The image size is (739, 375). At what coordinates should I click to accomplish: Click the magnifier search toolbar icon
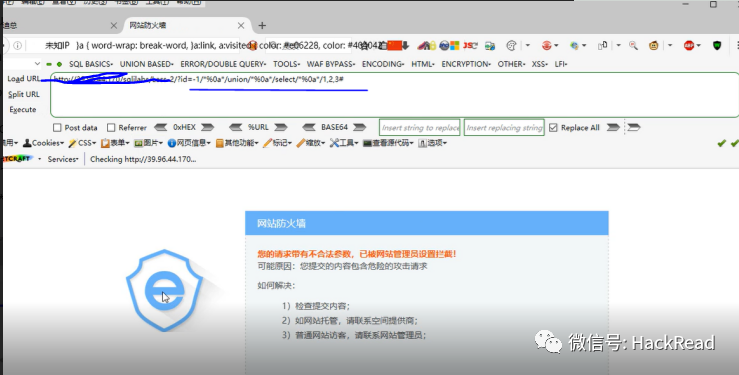pyautogui.click(x=633, y=46)
